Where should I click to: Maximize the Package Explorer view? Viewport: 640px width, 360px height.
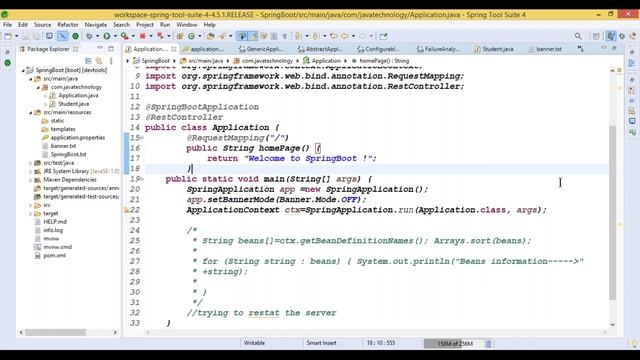tap(111, 49)
